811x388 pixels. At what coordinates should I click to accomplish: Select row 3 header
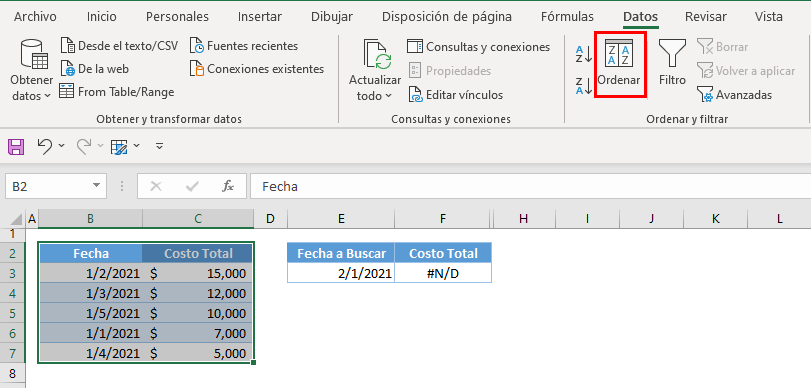coord(12,273)
